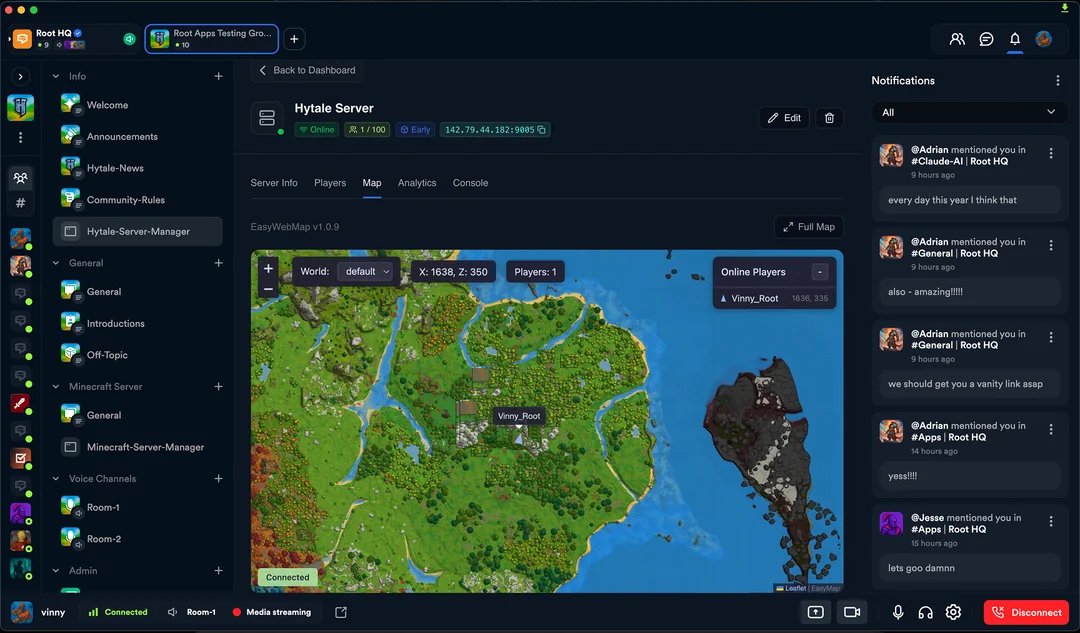Open the friends list icon top right
This screenshot has height=633, width=1080.
(956, 38)
